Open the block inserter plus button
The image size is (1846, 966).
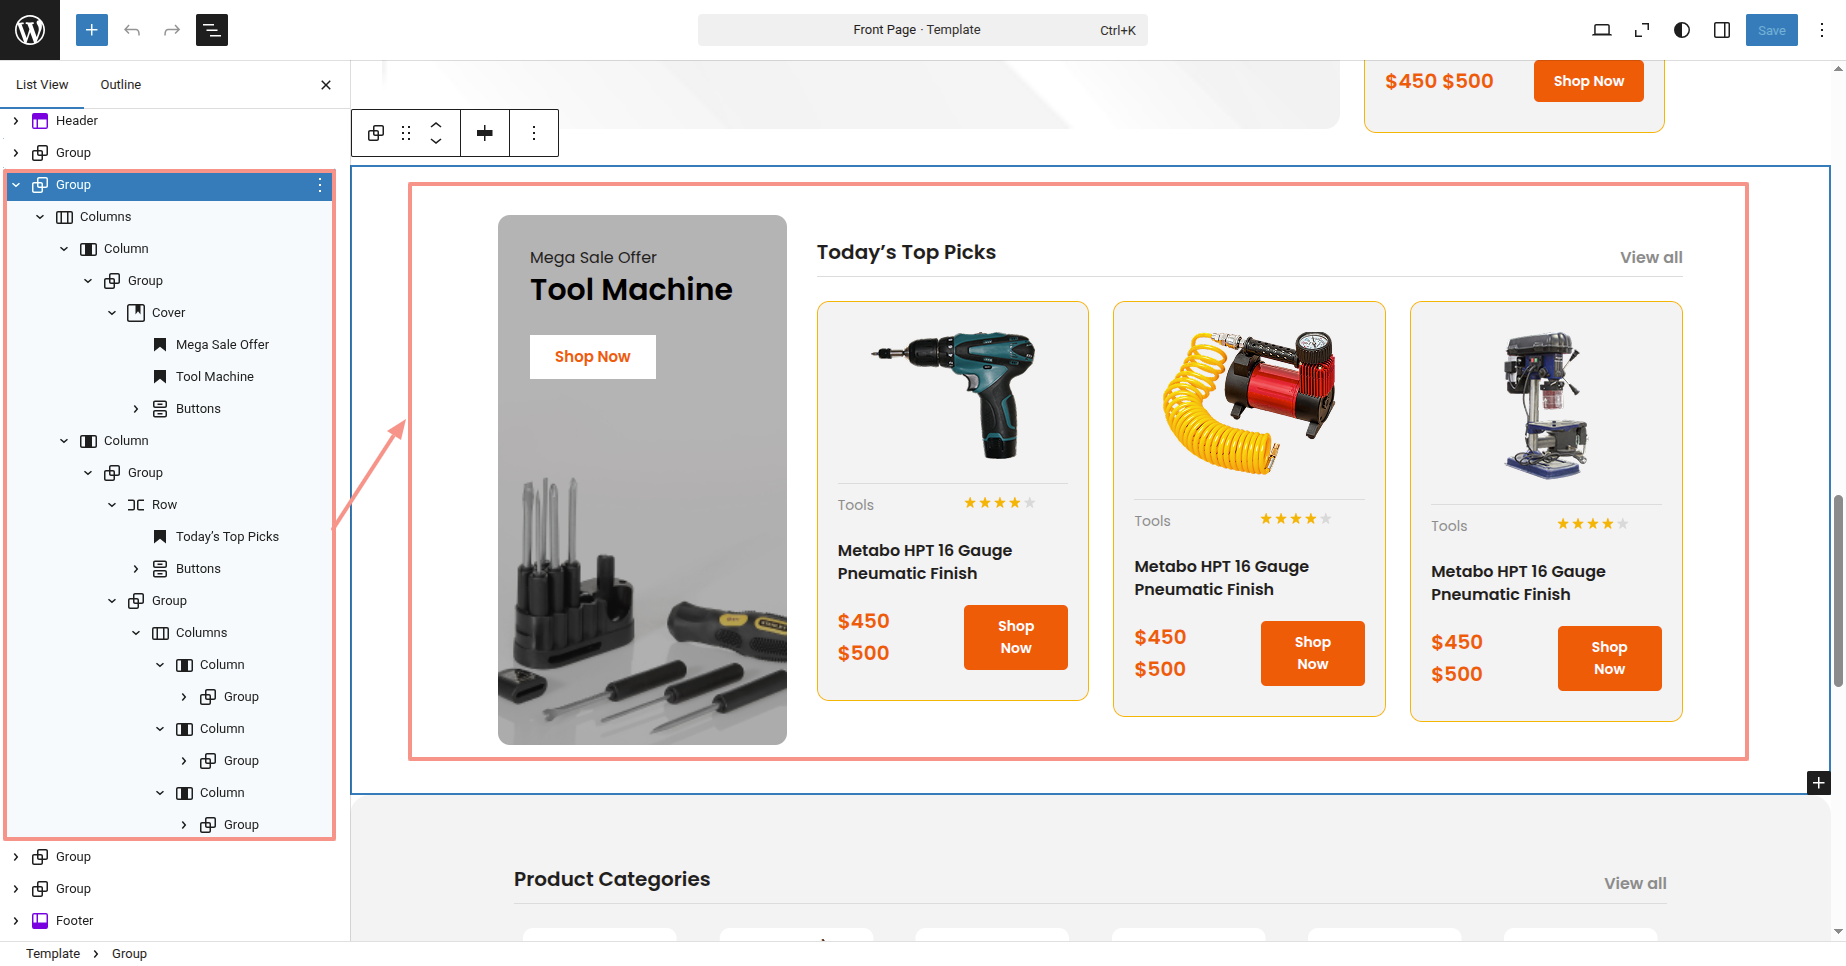point(91,30)
